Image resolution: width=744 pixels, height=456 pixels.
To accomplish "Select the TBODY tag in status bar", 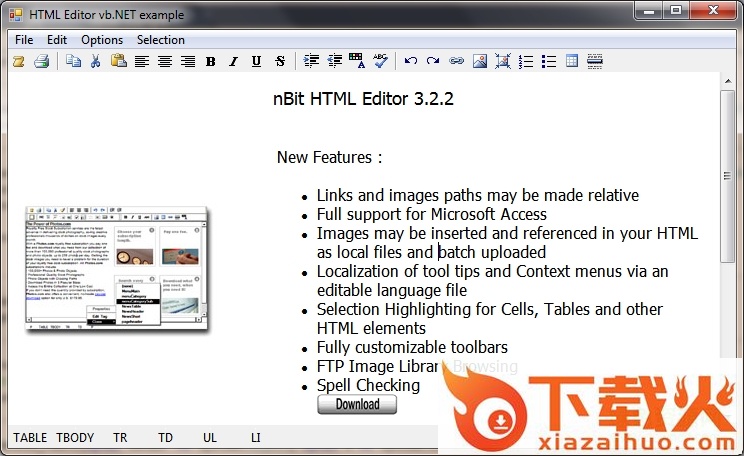I will pos(75,438).
